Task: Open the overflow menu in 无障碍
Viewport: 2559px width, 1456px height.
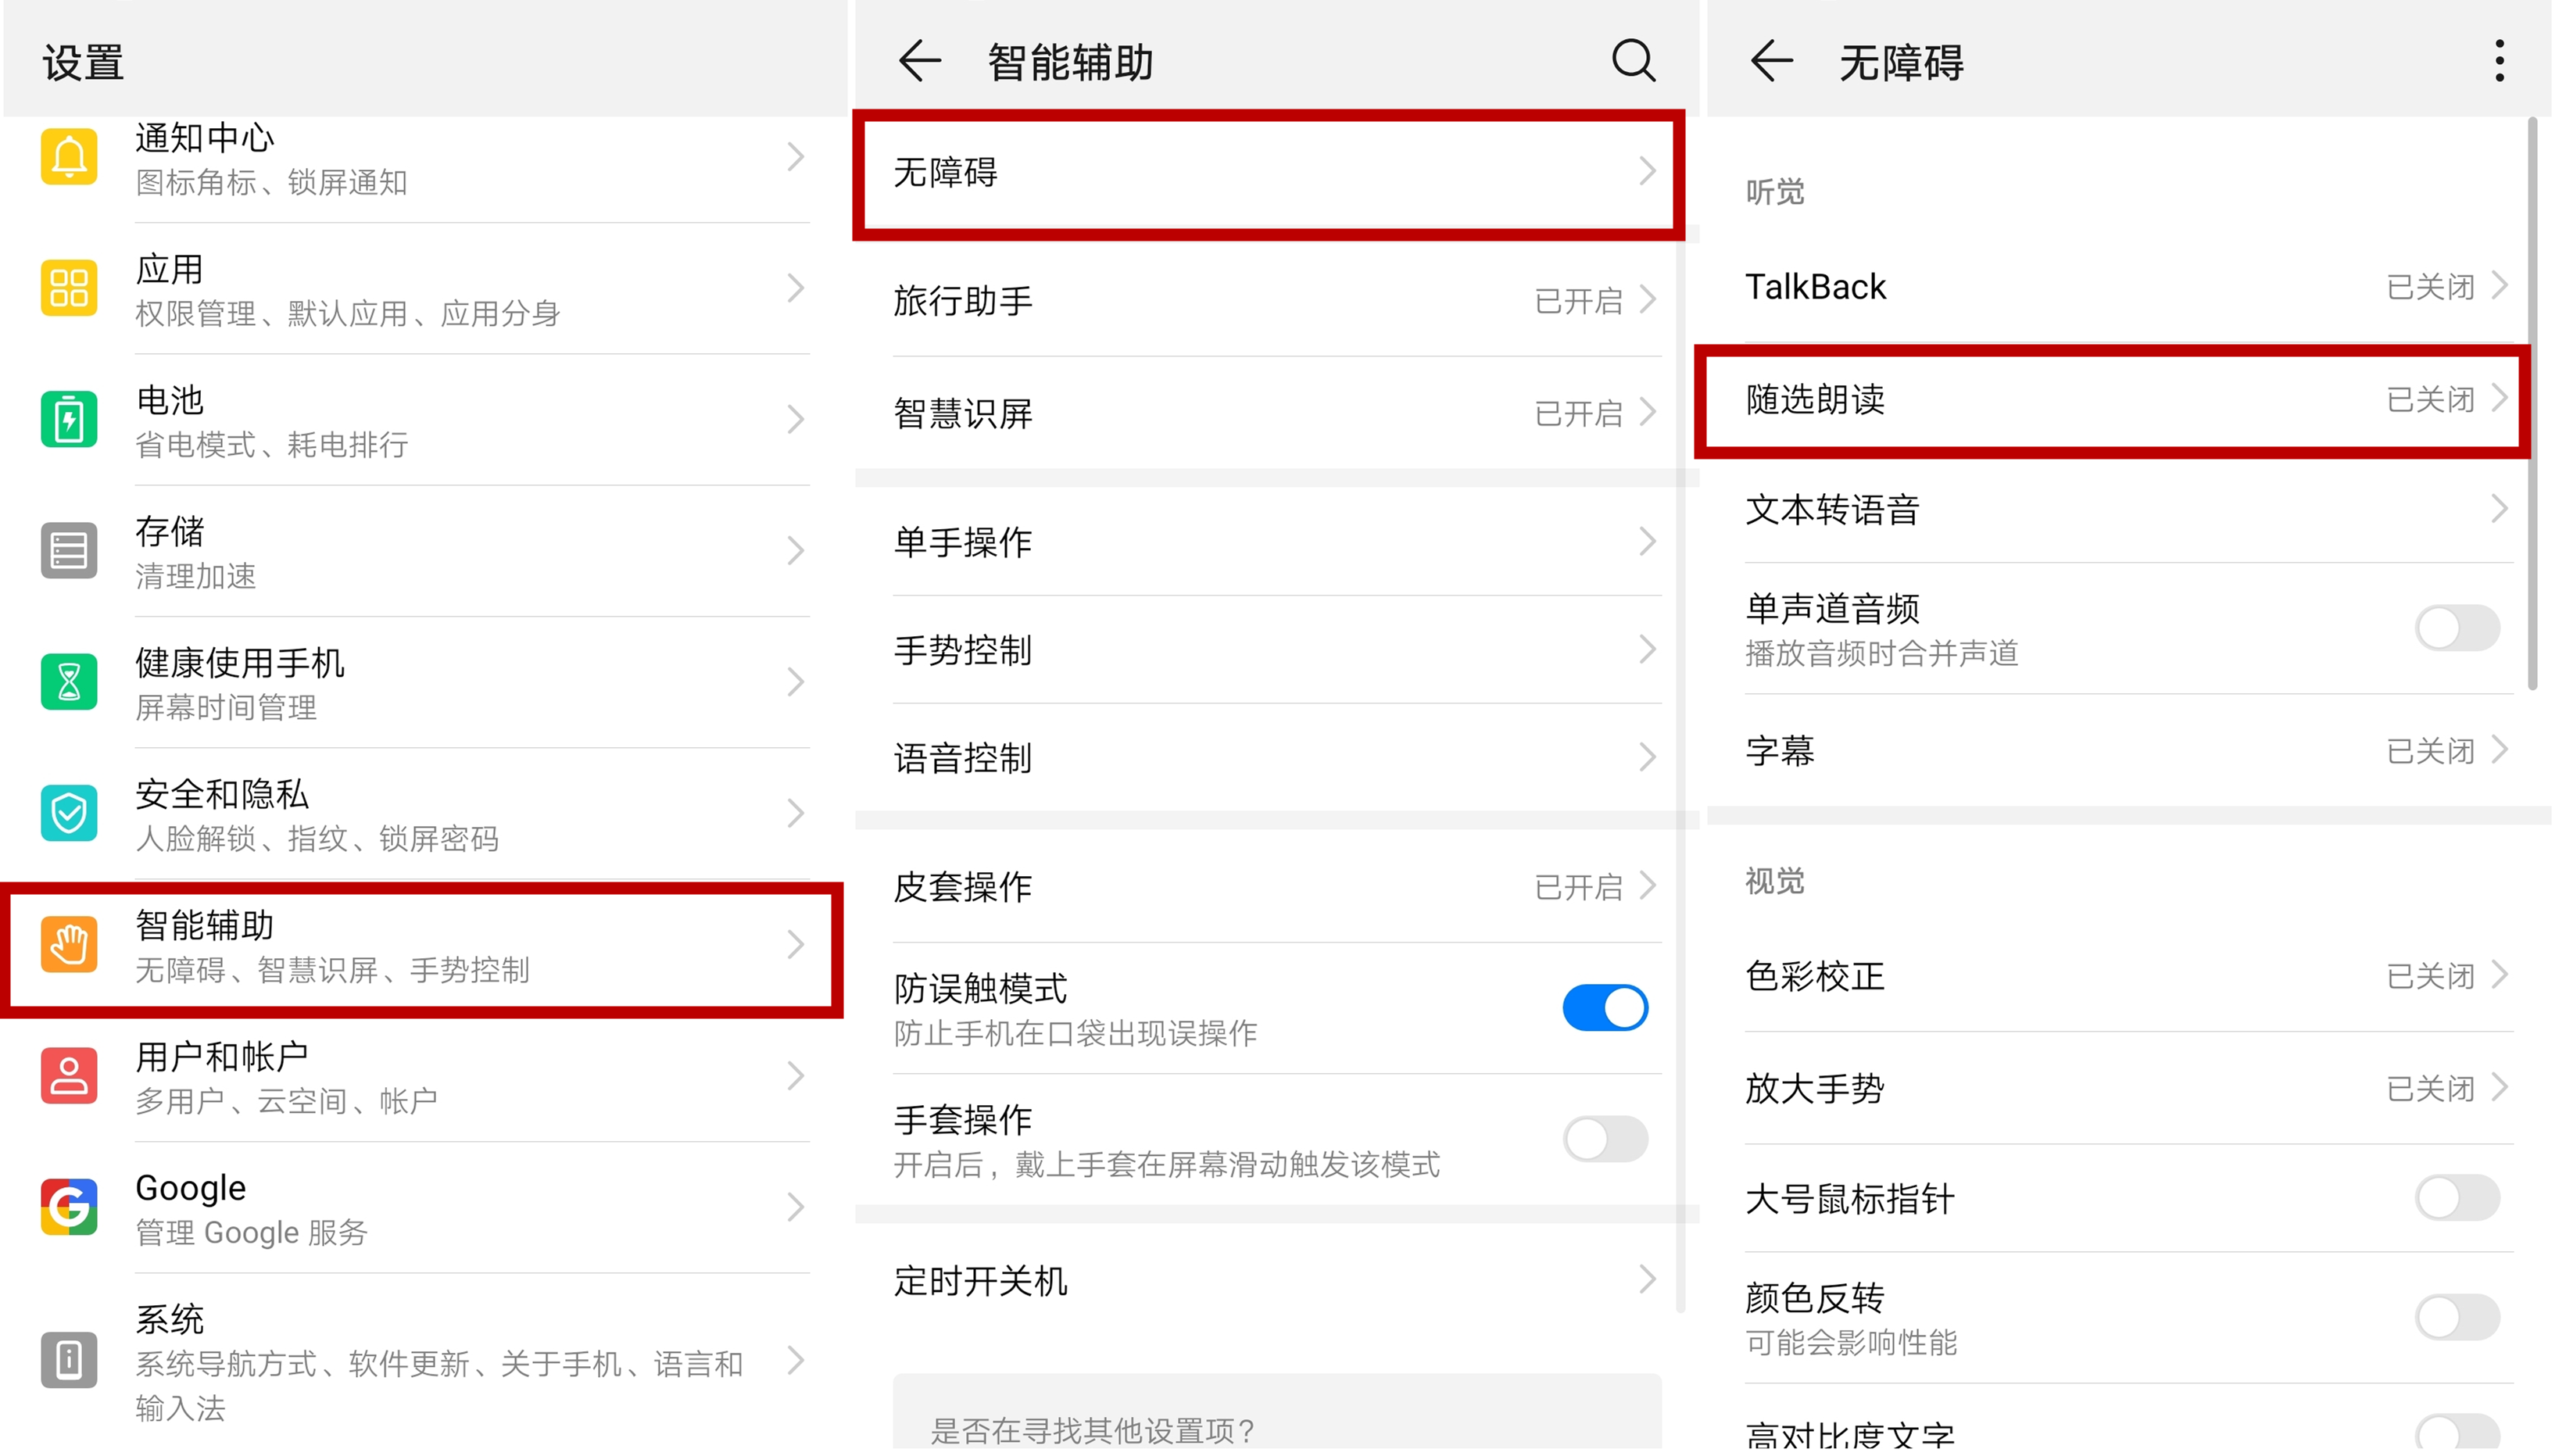Action: (x=2500, y=62)
